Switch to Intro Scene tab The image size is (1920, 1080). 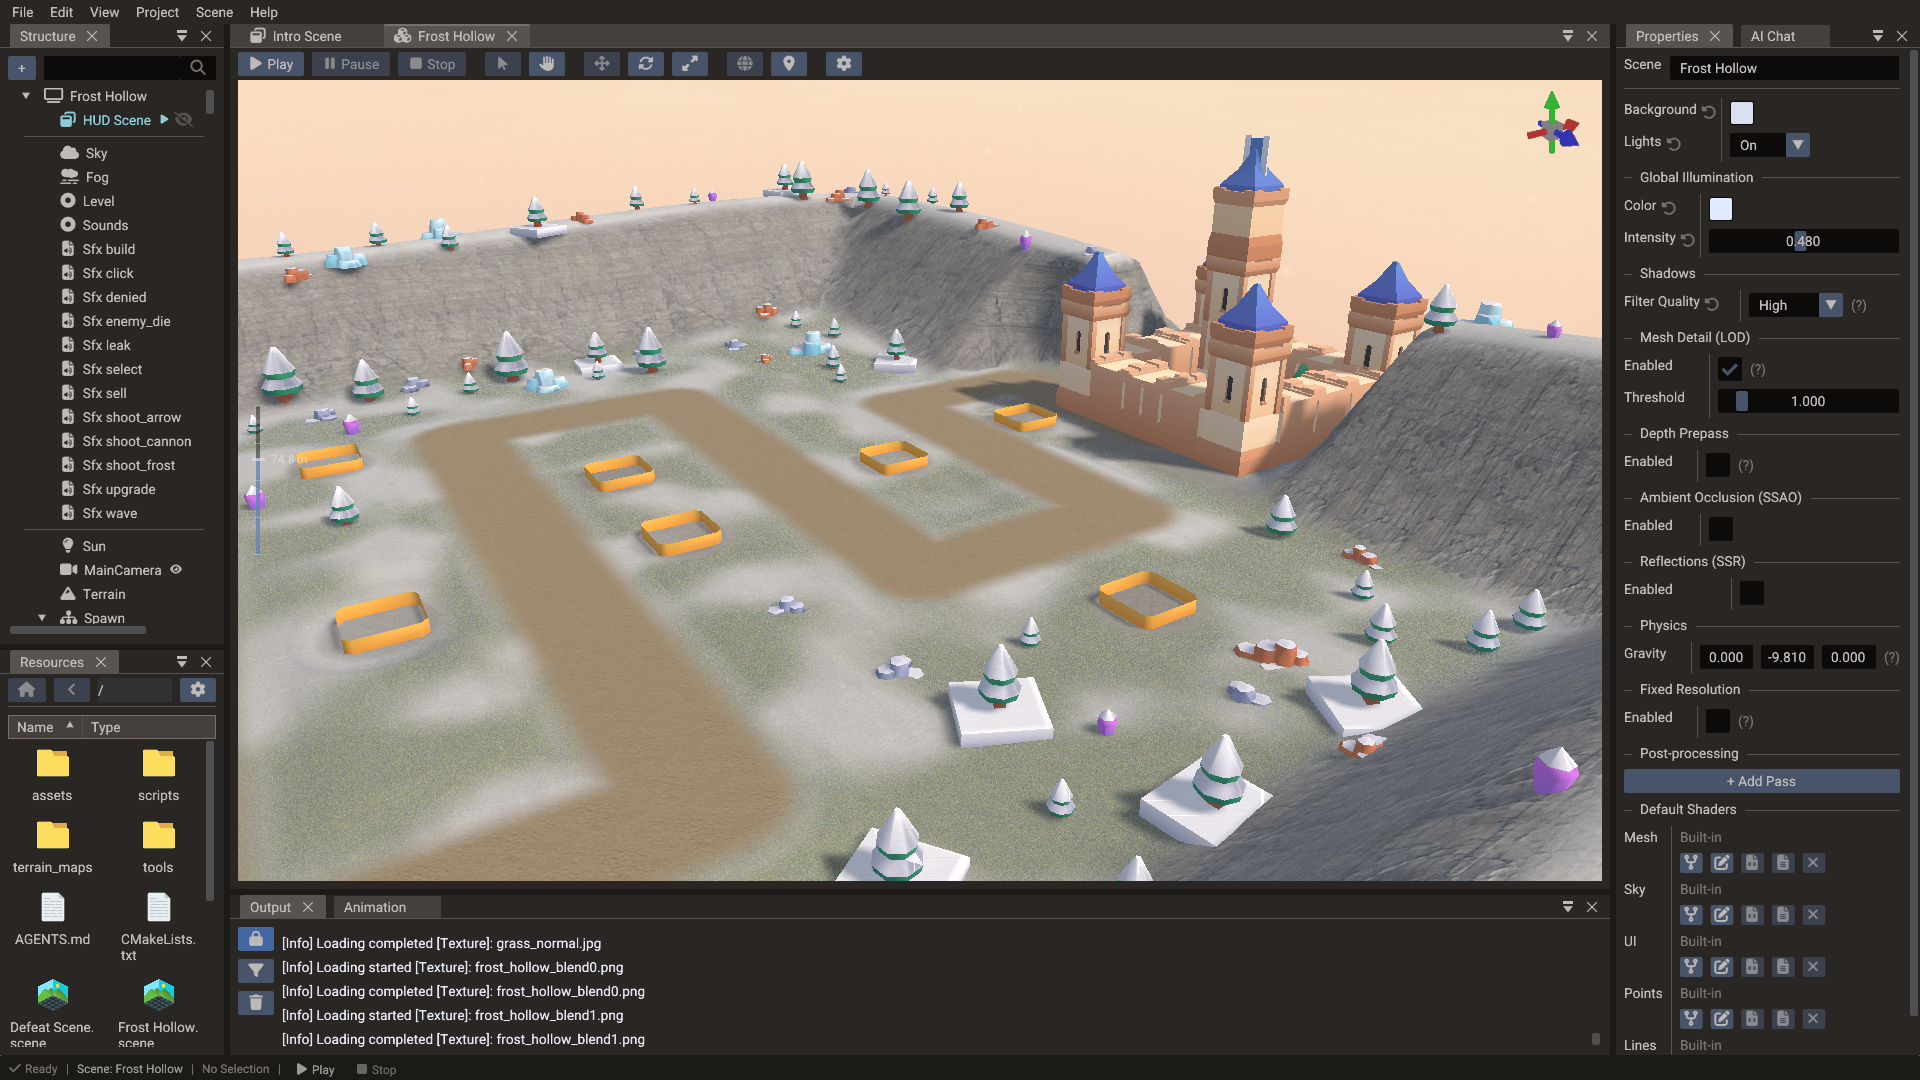point(307,36)
